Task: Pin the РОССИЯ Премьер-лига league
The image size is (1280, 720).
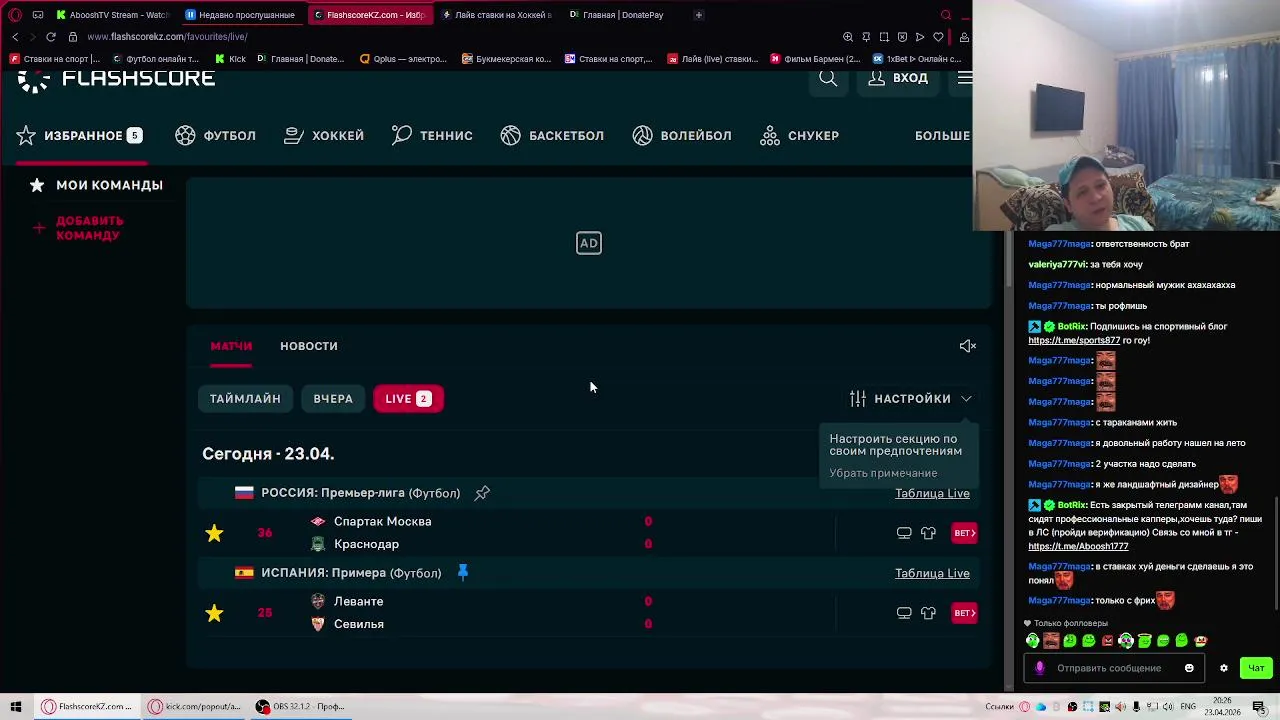Action: pyautogui.click(x=482, y=493)
